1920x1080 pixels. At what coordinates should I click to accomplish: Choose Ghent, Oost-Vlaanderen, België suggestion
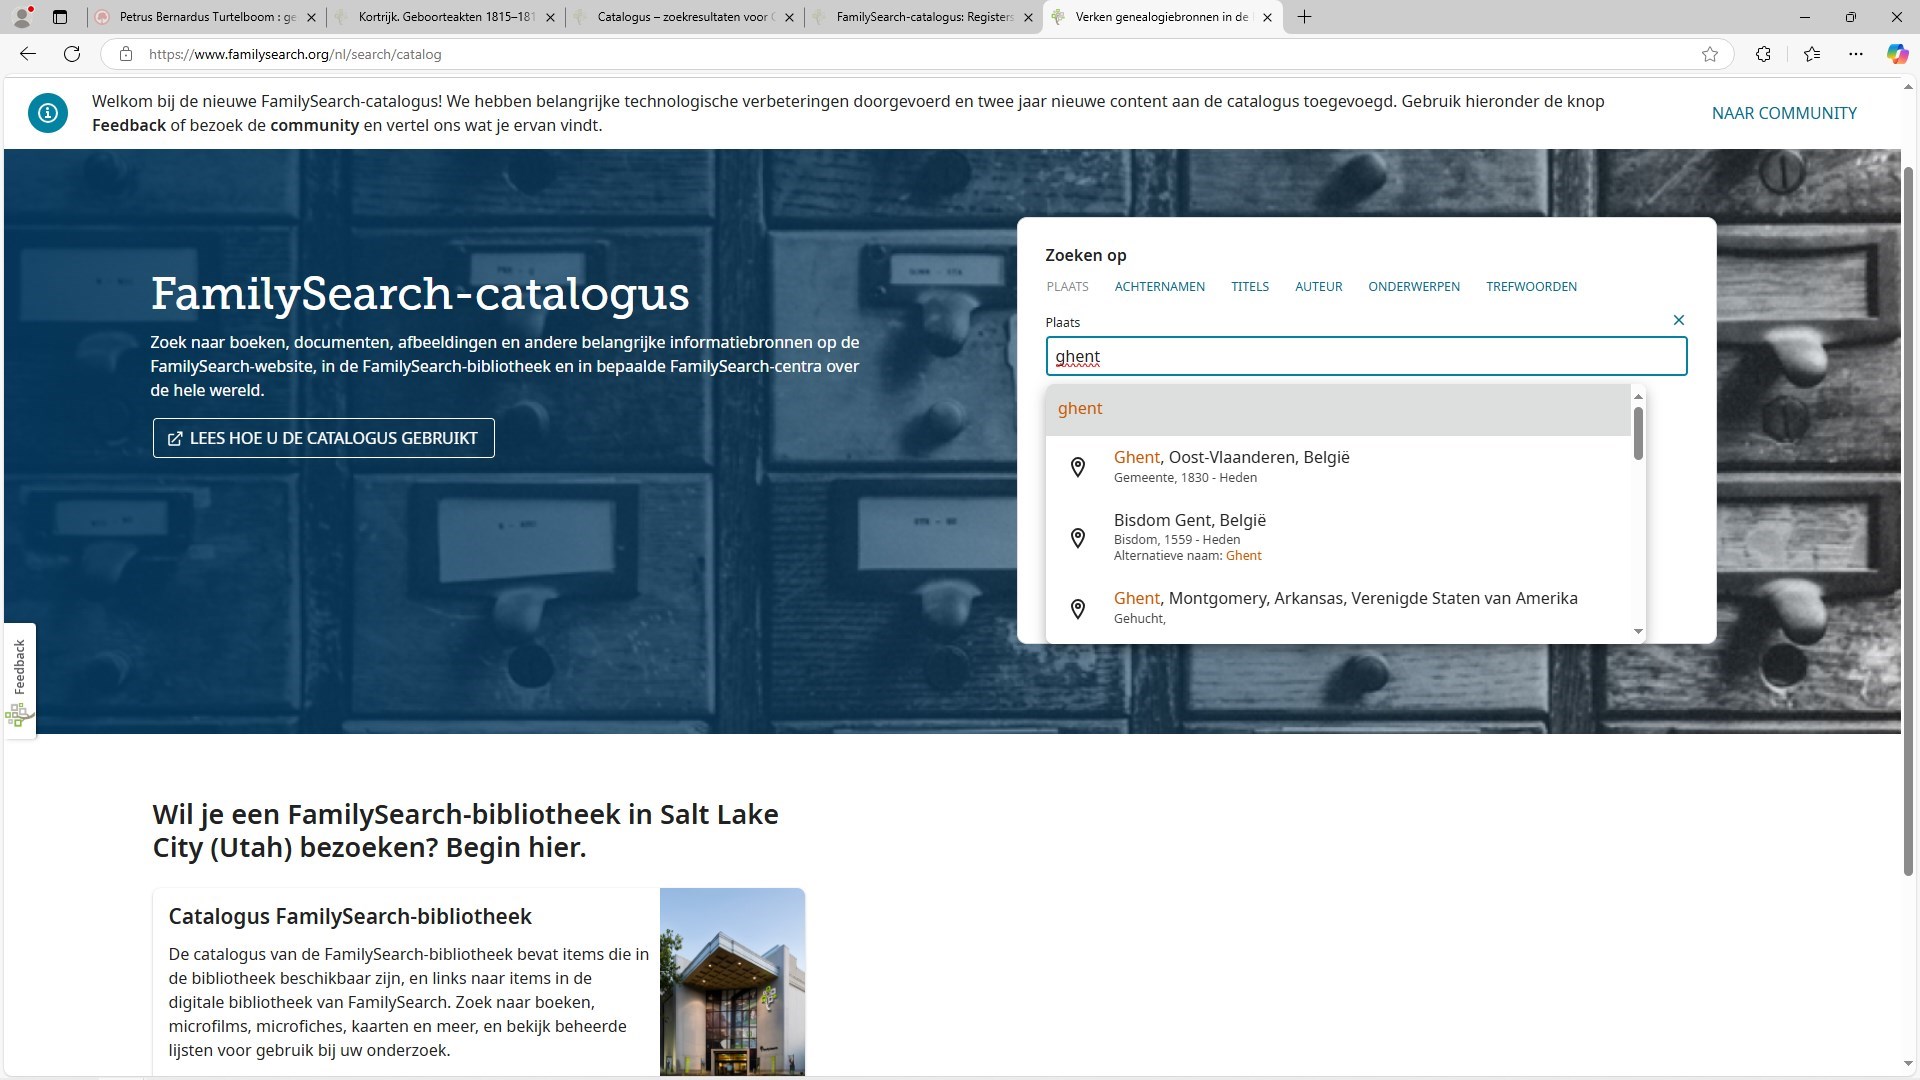1337,466
